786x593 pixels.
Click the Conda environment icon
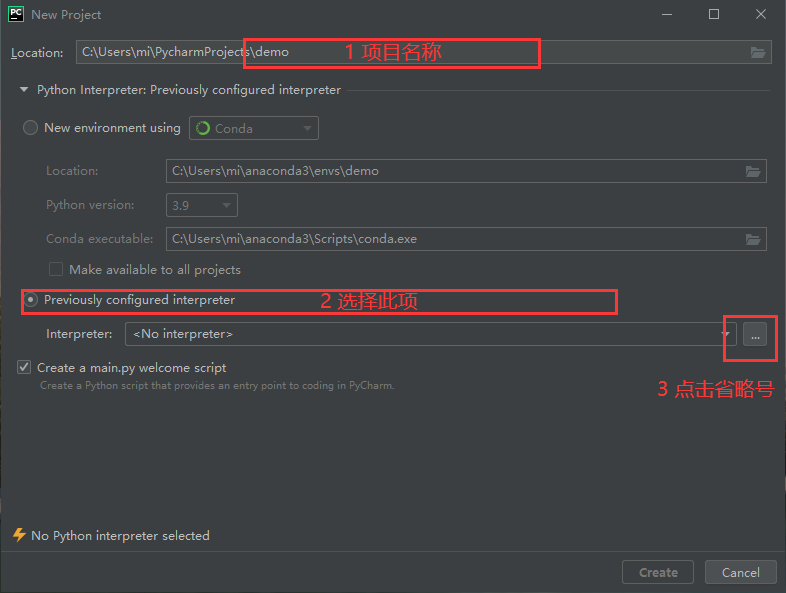tap(203, 128)
